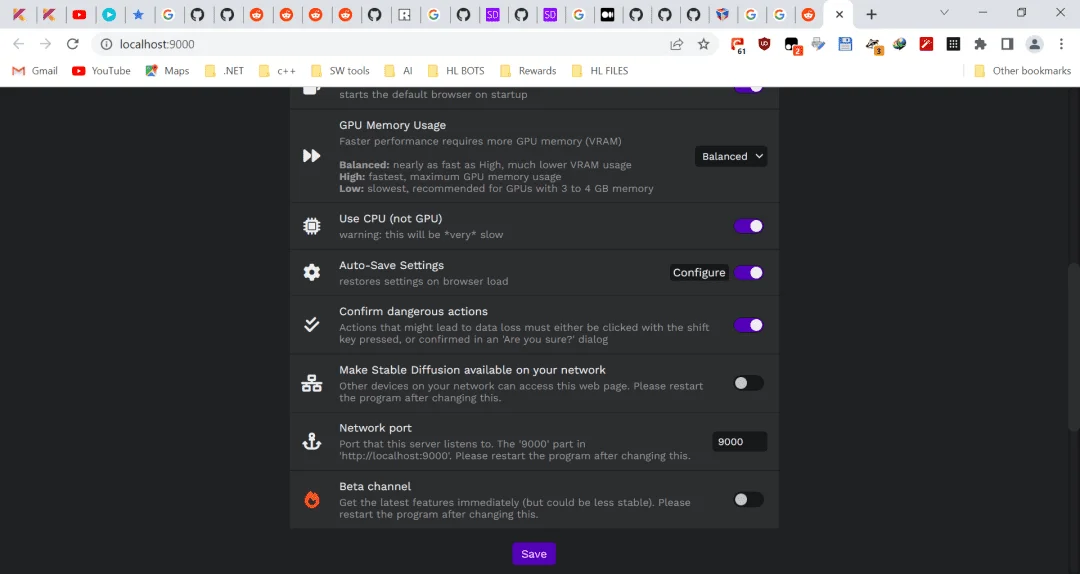
Task: Reload the localhost page
Action: coord(72,44)
